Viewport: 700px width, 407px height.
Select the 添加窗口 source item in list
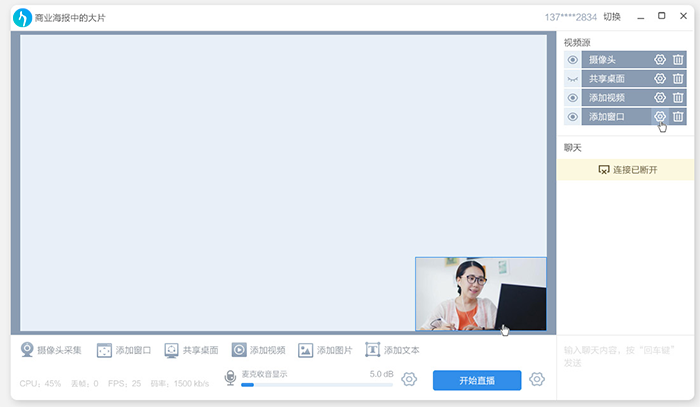614,117
